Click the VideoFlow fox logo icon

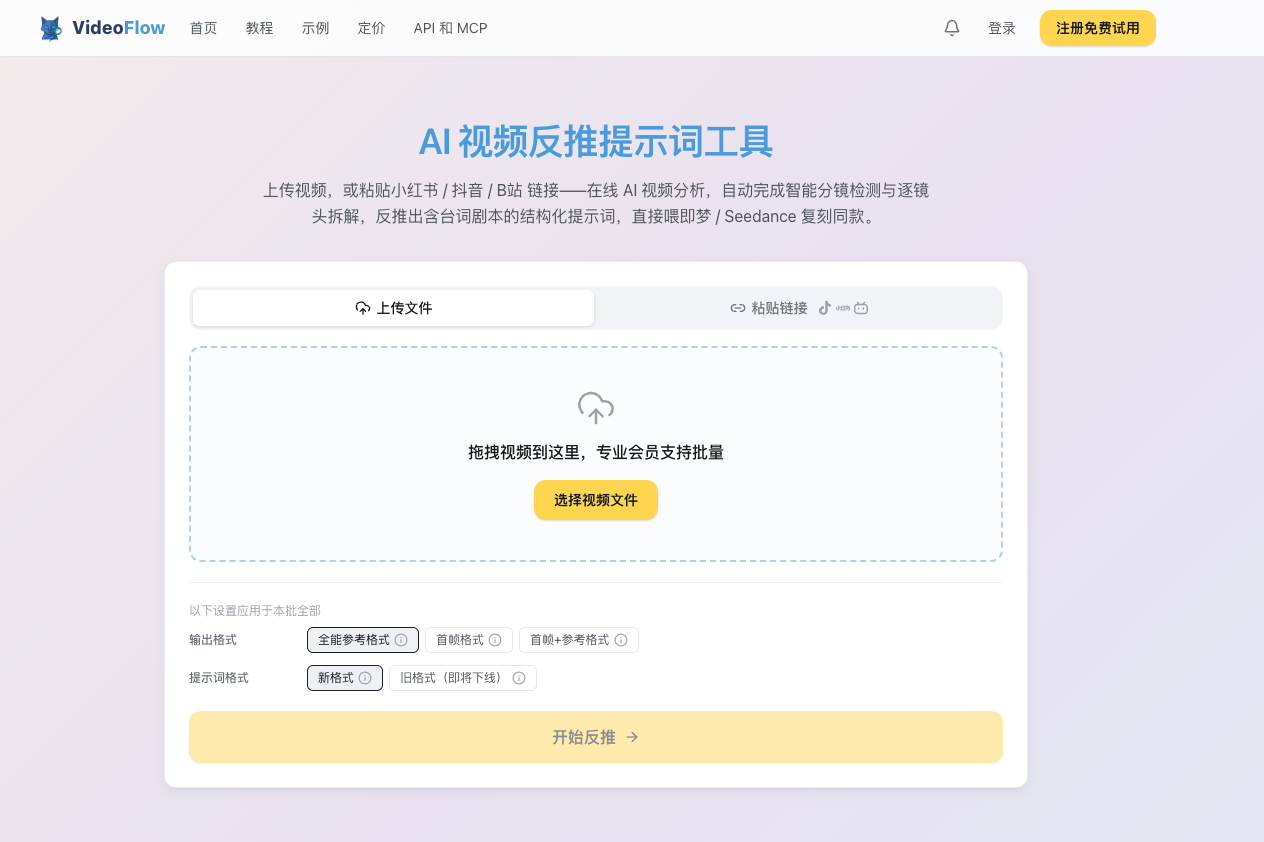(51, 28)
